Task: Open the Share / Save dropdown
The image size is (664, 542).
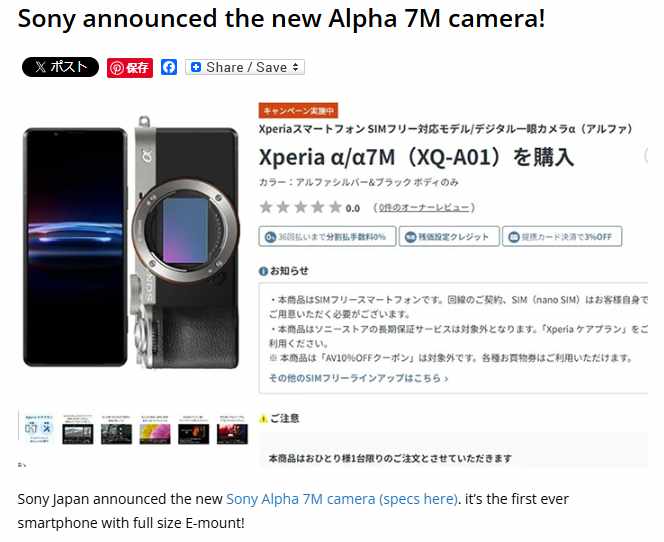Action: [245, 67]
